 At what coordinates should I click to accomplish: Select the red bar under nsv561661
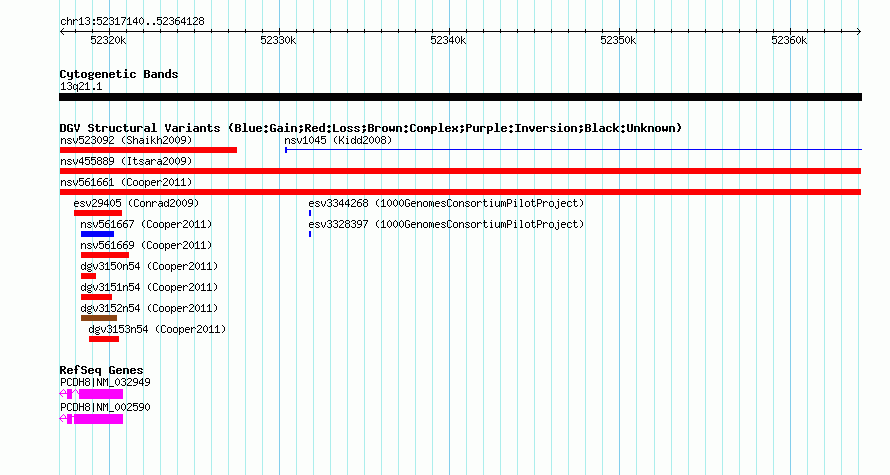coord(460,192)
